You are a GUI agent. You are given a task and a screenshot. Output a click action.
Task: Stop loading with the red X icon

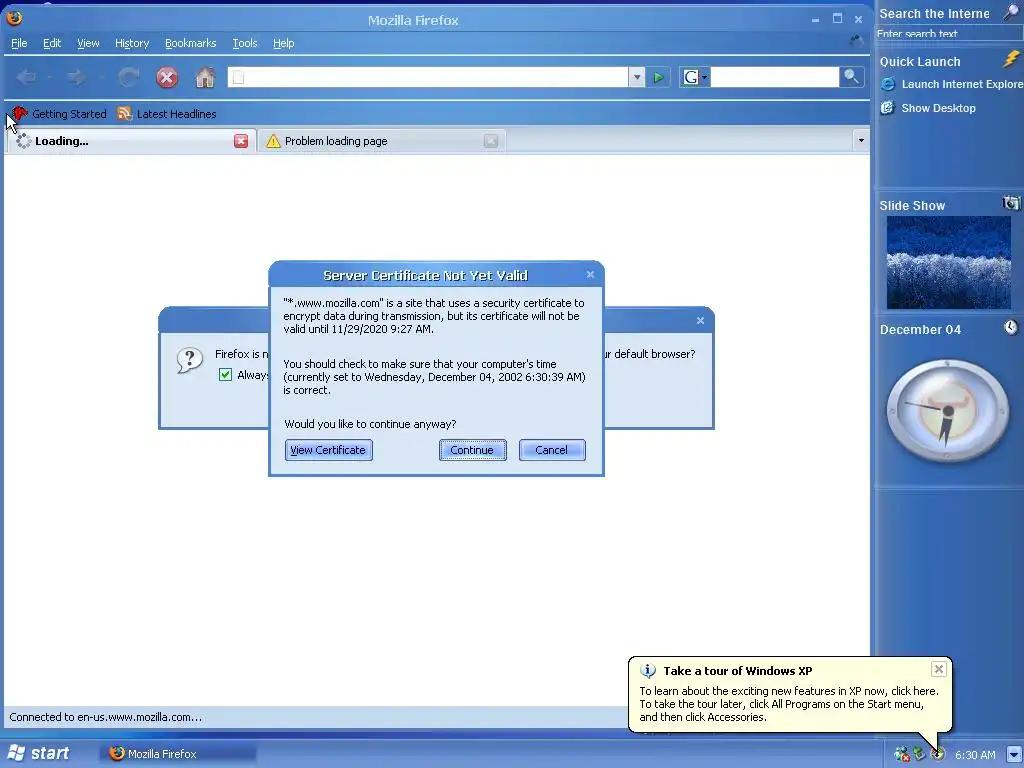coord(167,78)
